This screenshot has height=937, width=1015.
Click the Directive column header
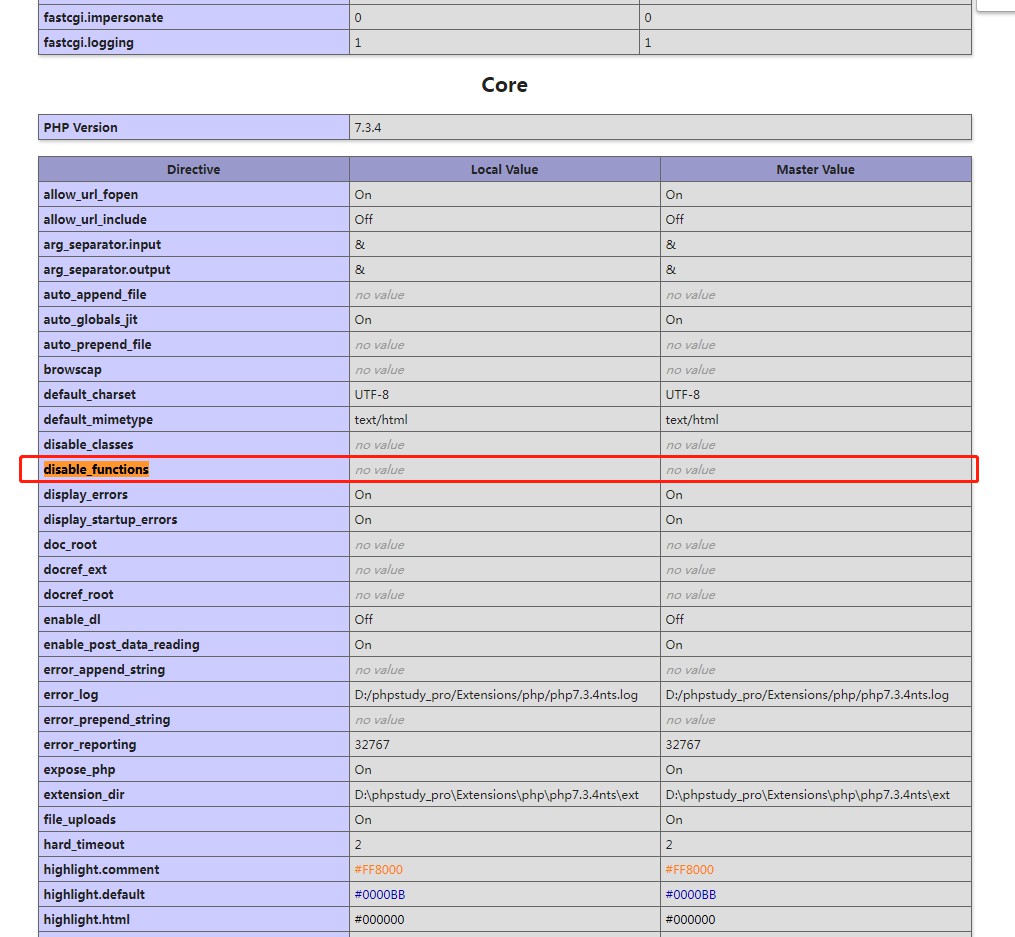[x=193, y=169]
